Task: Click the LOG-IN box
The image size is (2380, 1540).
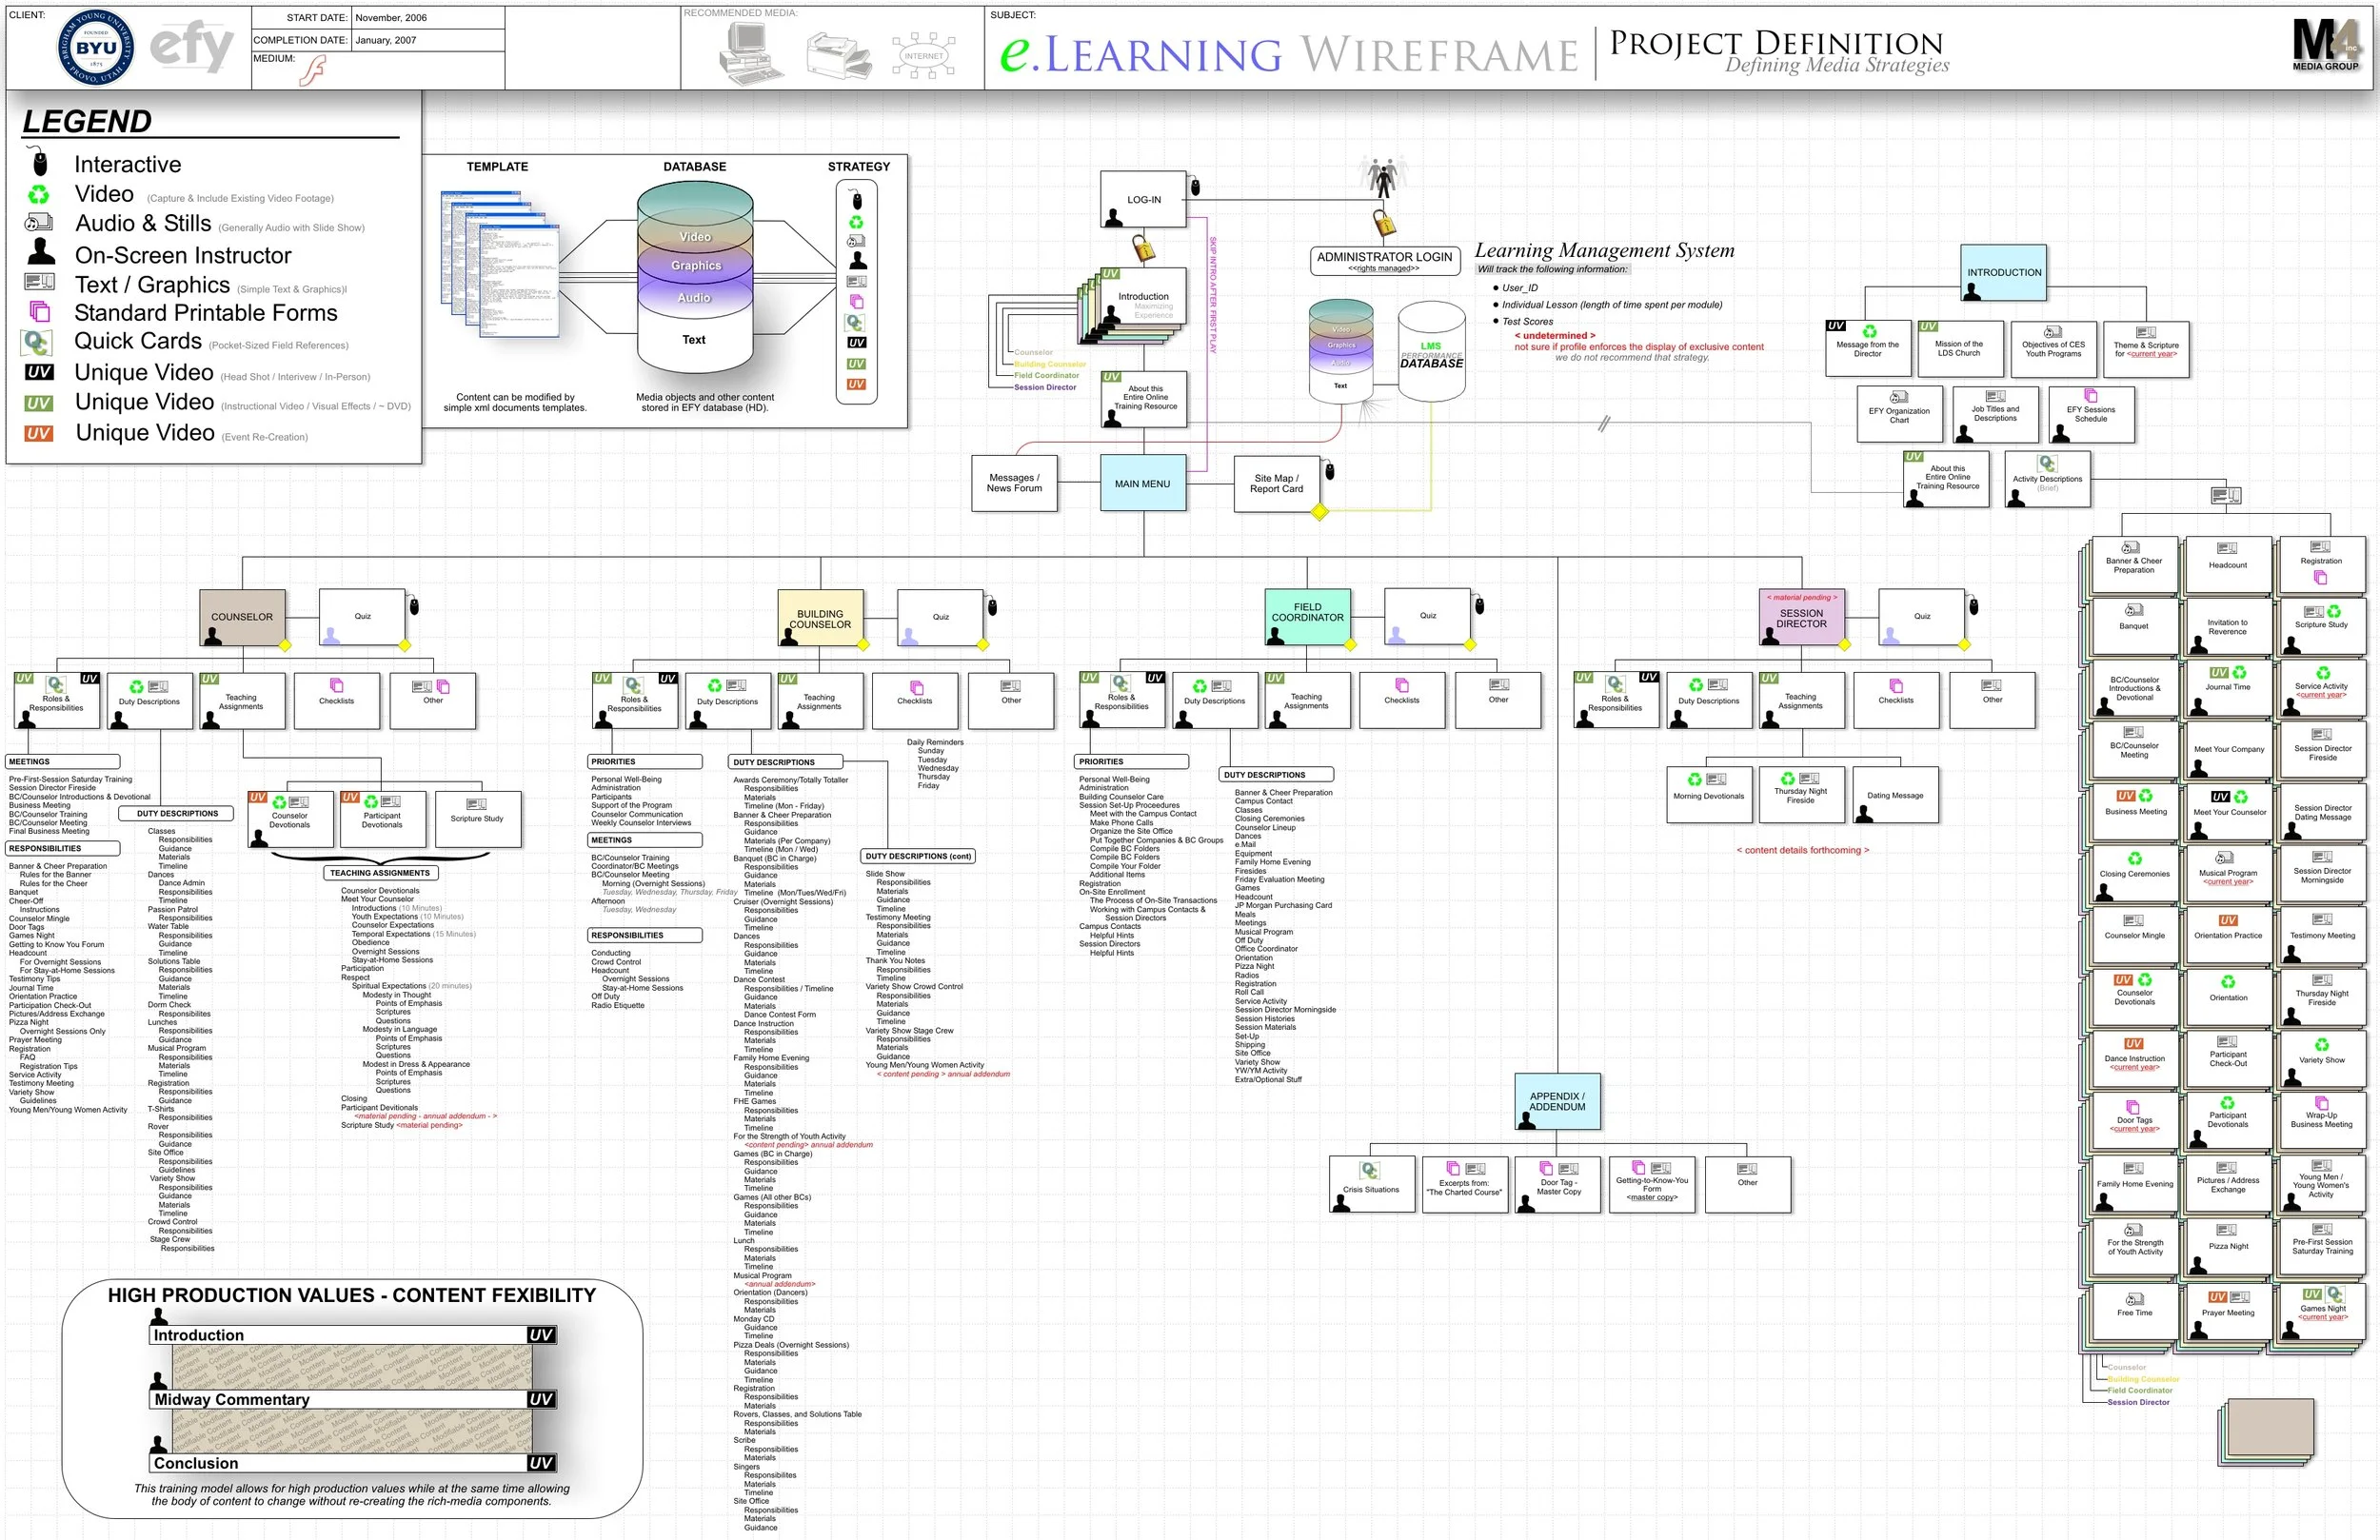Action: (x=1143, y=199)
